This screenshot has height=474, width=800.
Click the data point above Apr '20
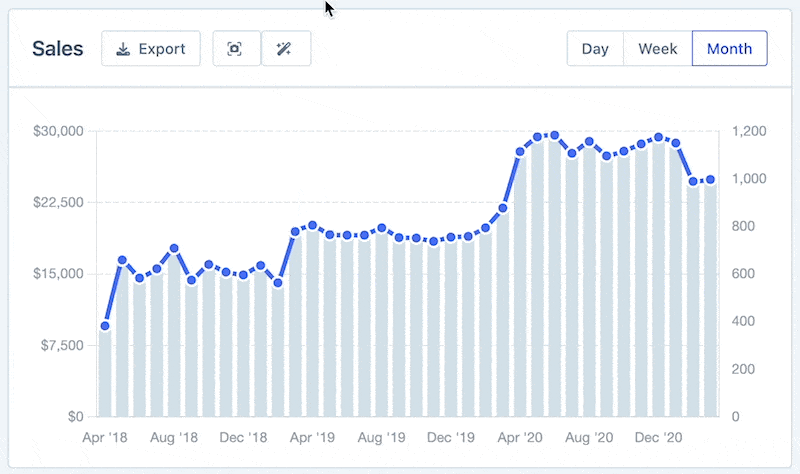(520, 152)
